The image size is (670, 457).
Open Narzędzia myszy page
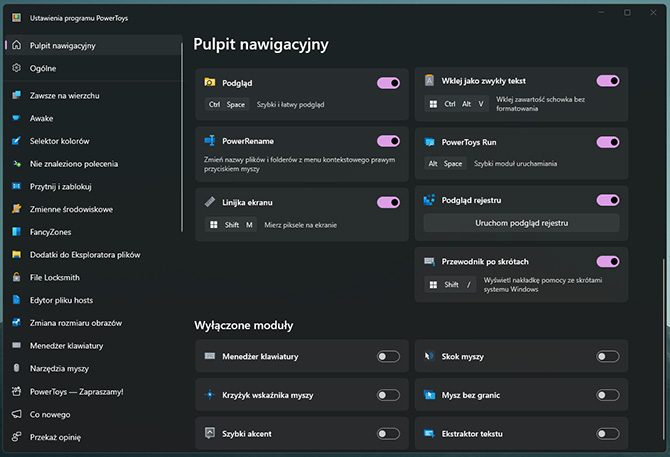pos(93,369)
